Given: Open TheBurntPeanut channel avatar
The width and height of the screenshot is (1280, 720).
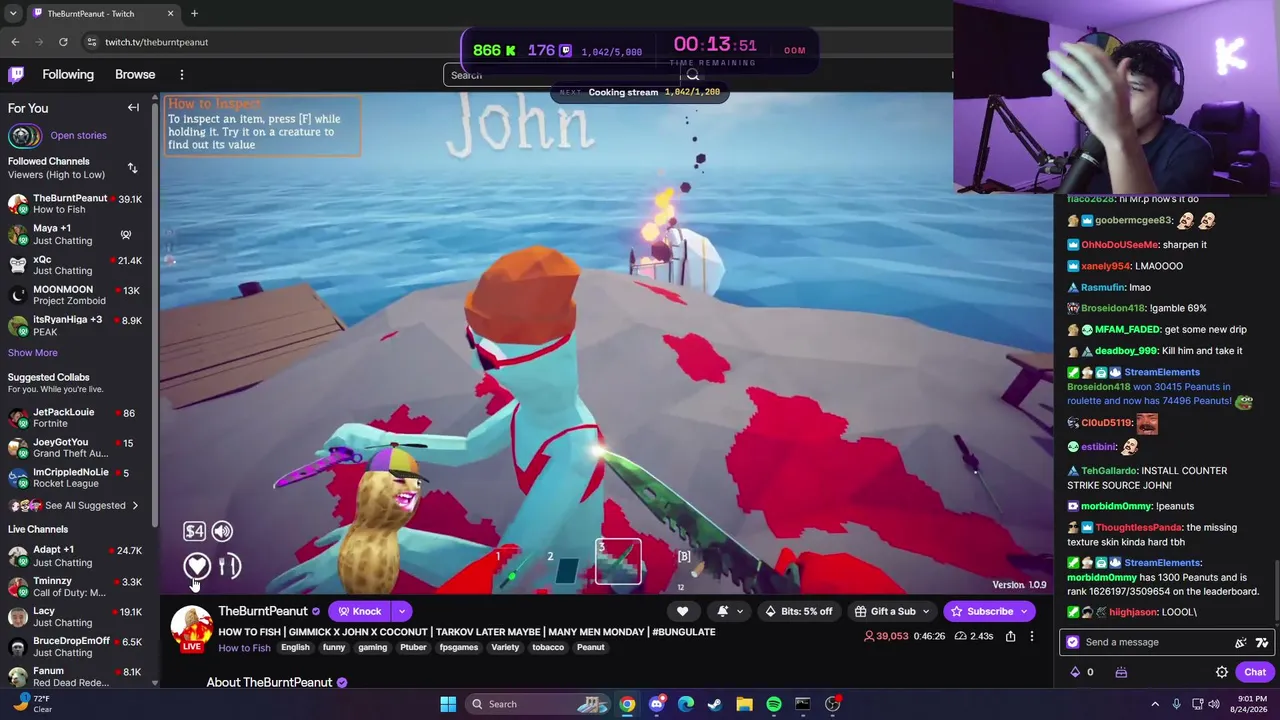Looking at the screenshot, I should [191, 628].
